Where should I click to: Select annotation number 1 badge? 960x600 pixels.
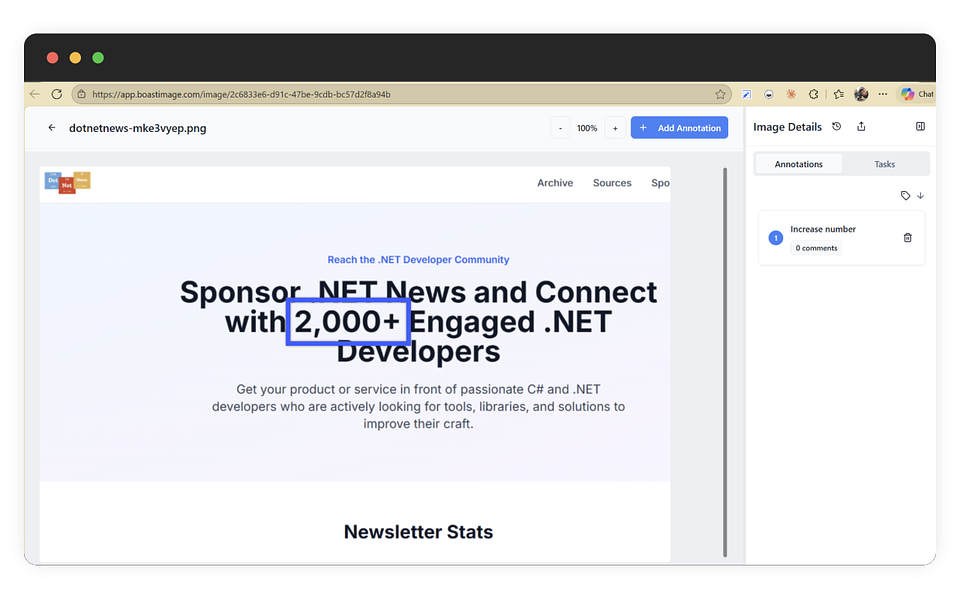point(776,238)
